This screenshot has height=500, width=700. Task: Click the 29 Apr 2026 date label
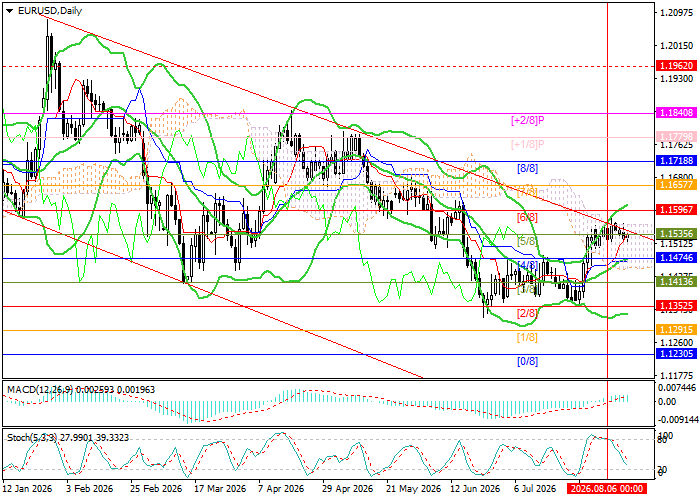[347, 489]
